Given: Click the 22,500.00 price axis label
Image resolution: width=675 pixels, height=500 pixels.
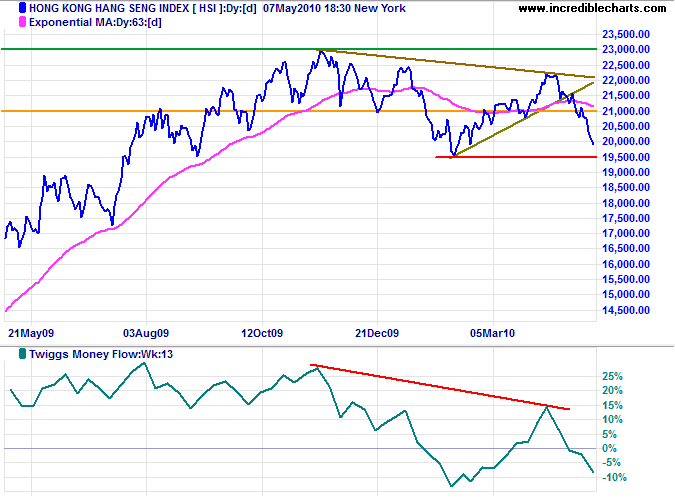Looking at the screenshot, I should (x=625, y=65).
